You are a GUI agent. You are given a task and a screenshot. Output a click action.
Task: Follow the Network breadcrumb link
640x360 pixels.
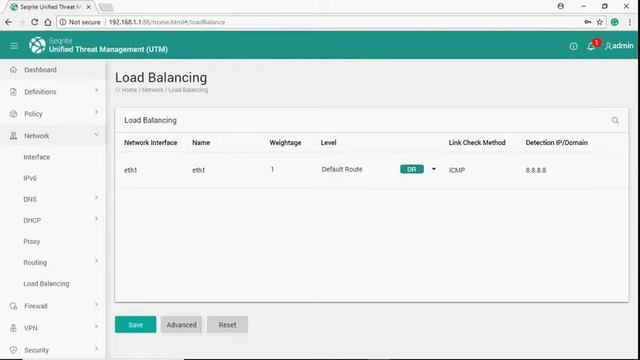[153, 90]
